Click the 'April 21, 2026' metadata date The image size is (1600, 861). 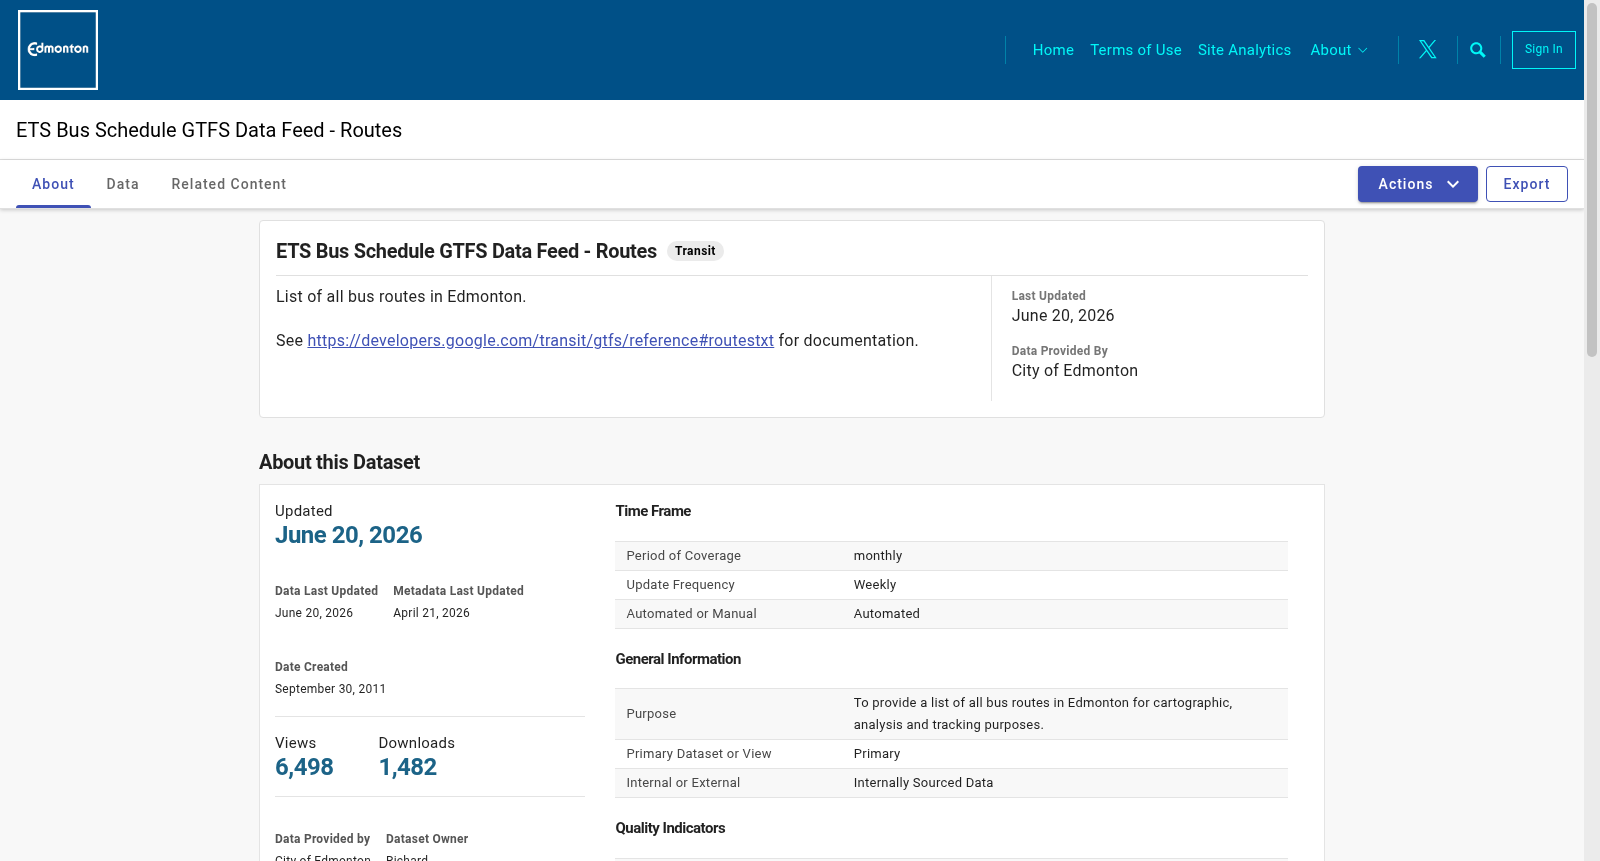[x=431, y=613]
